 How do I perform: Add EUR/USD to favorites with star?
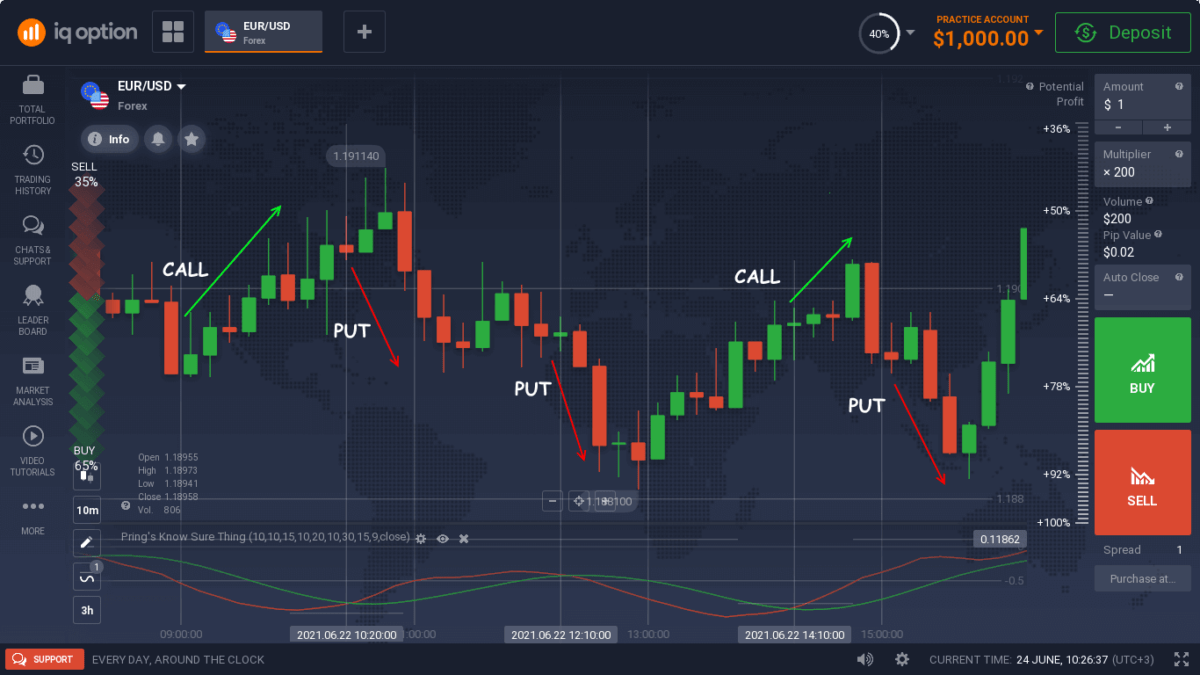click(191, 139)
